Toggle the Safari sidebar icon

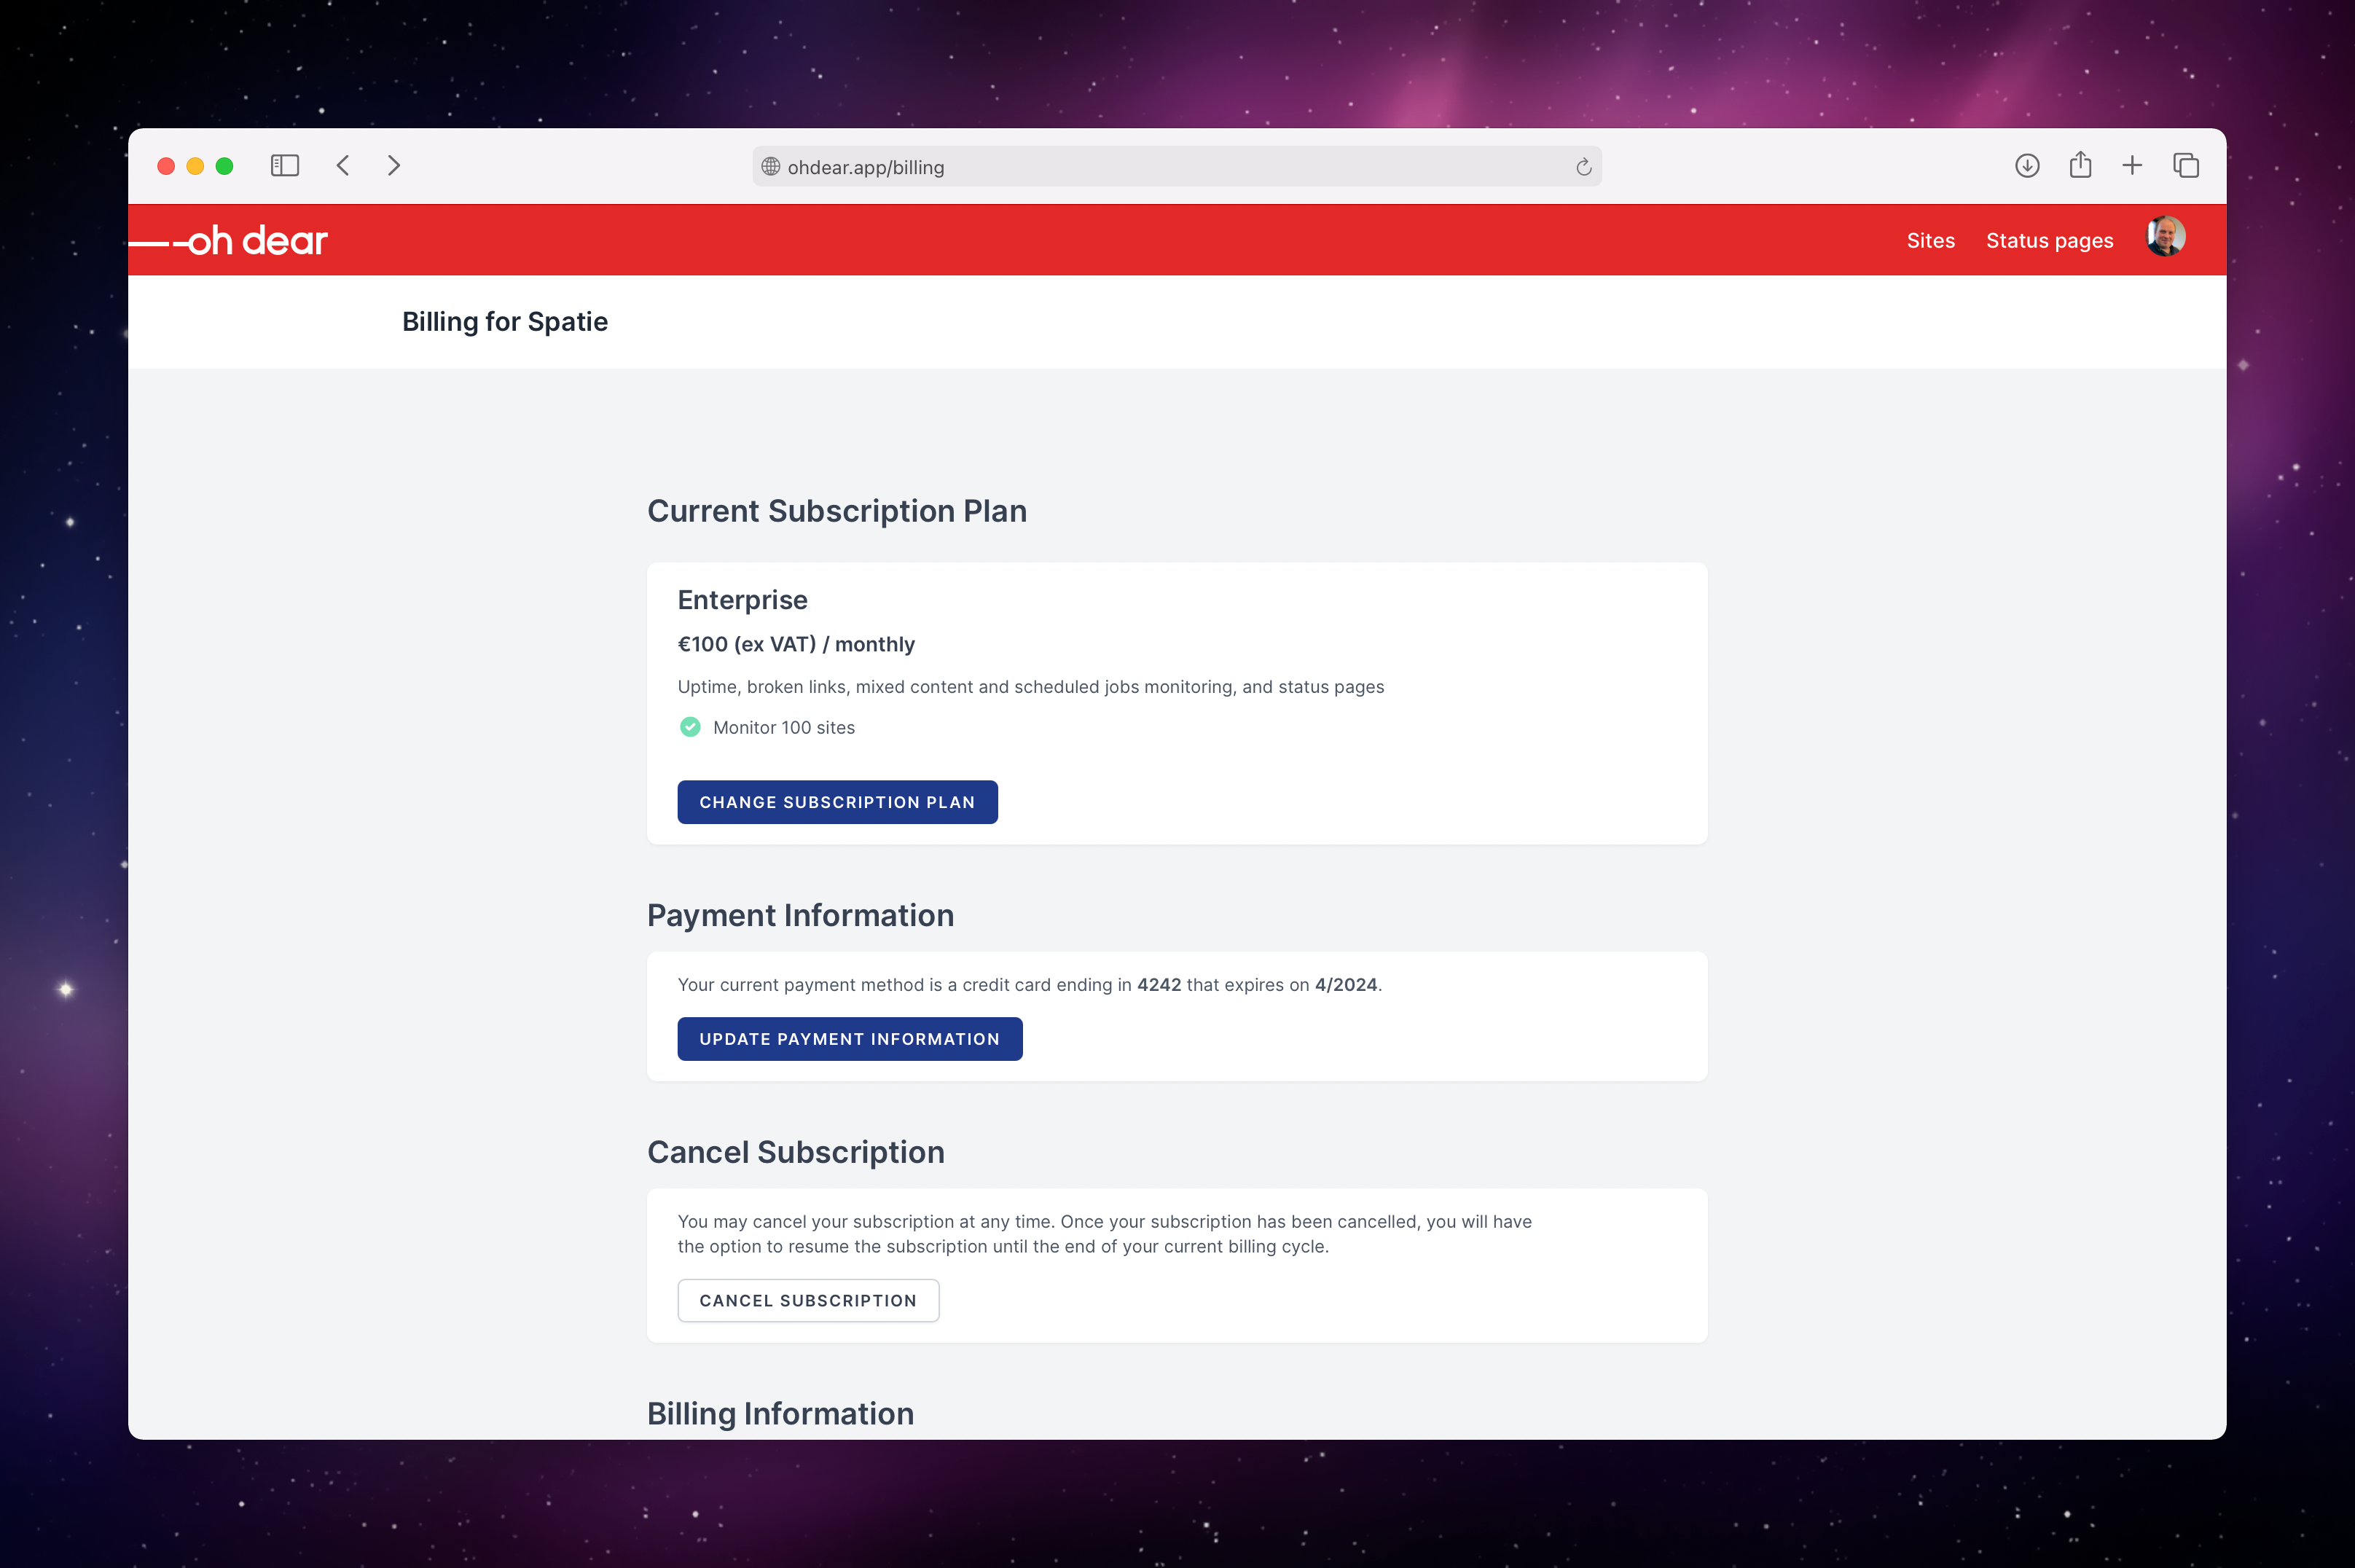(x=285, y=166)
